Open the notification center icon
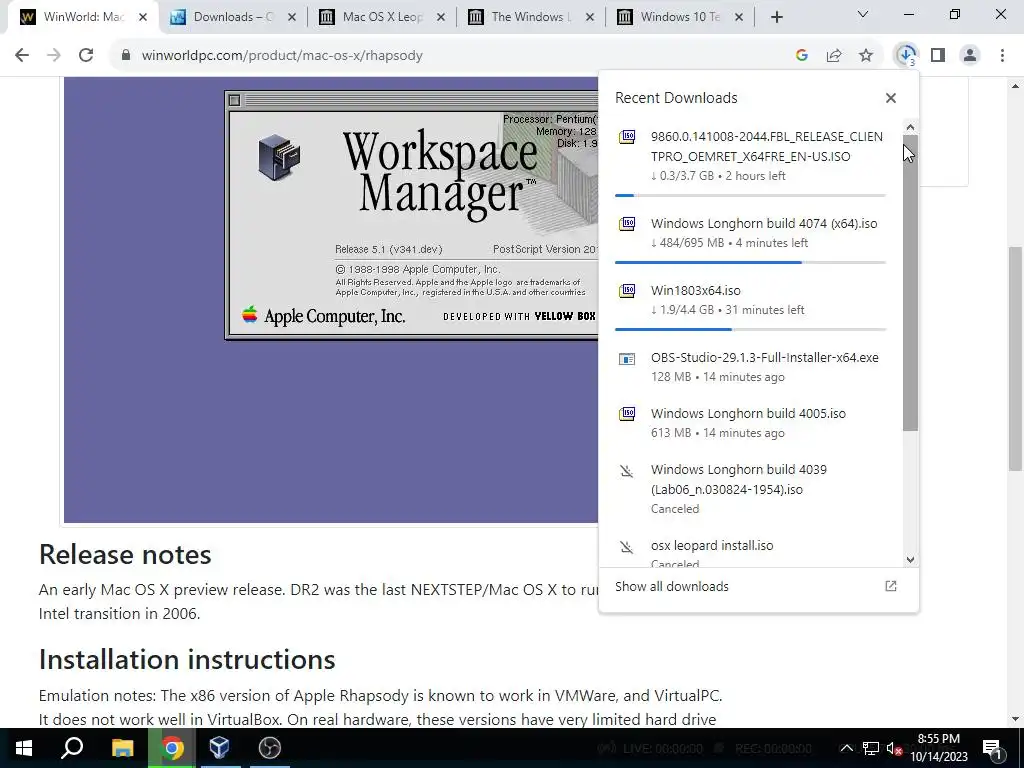The image size is (1024, 768). pyautogui.click(x=992, y=748)
